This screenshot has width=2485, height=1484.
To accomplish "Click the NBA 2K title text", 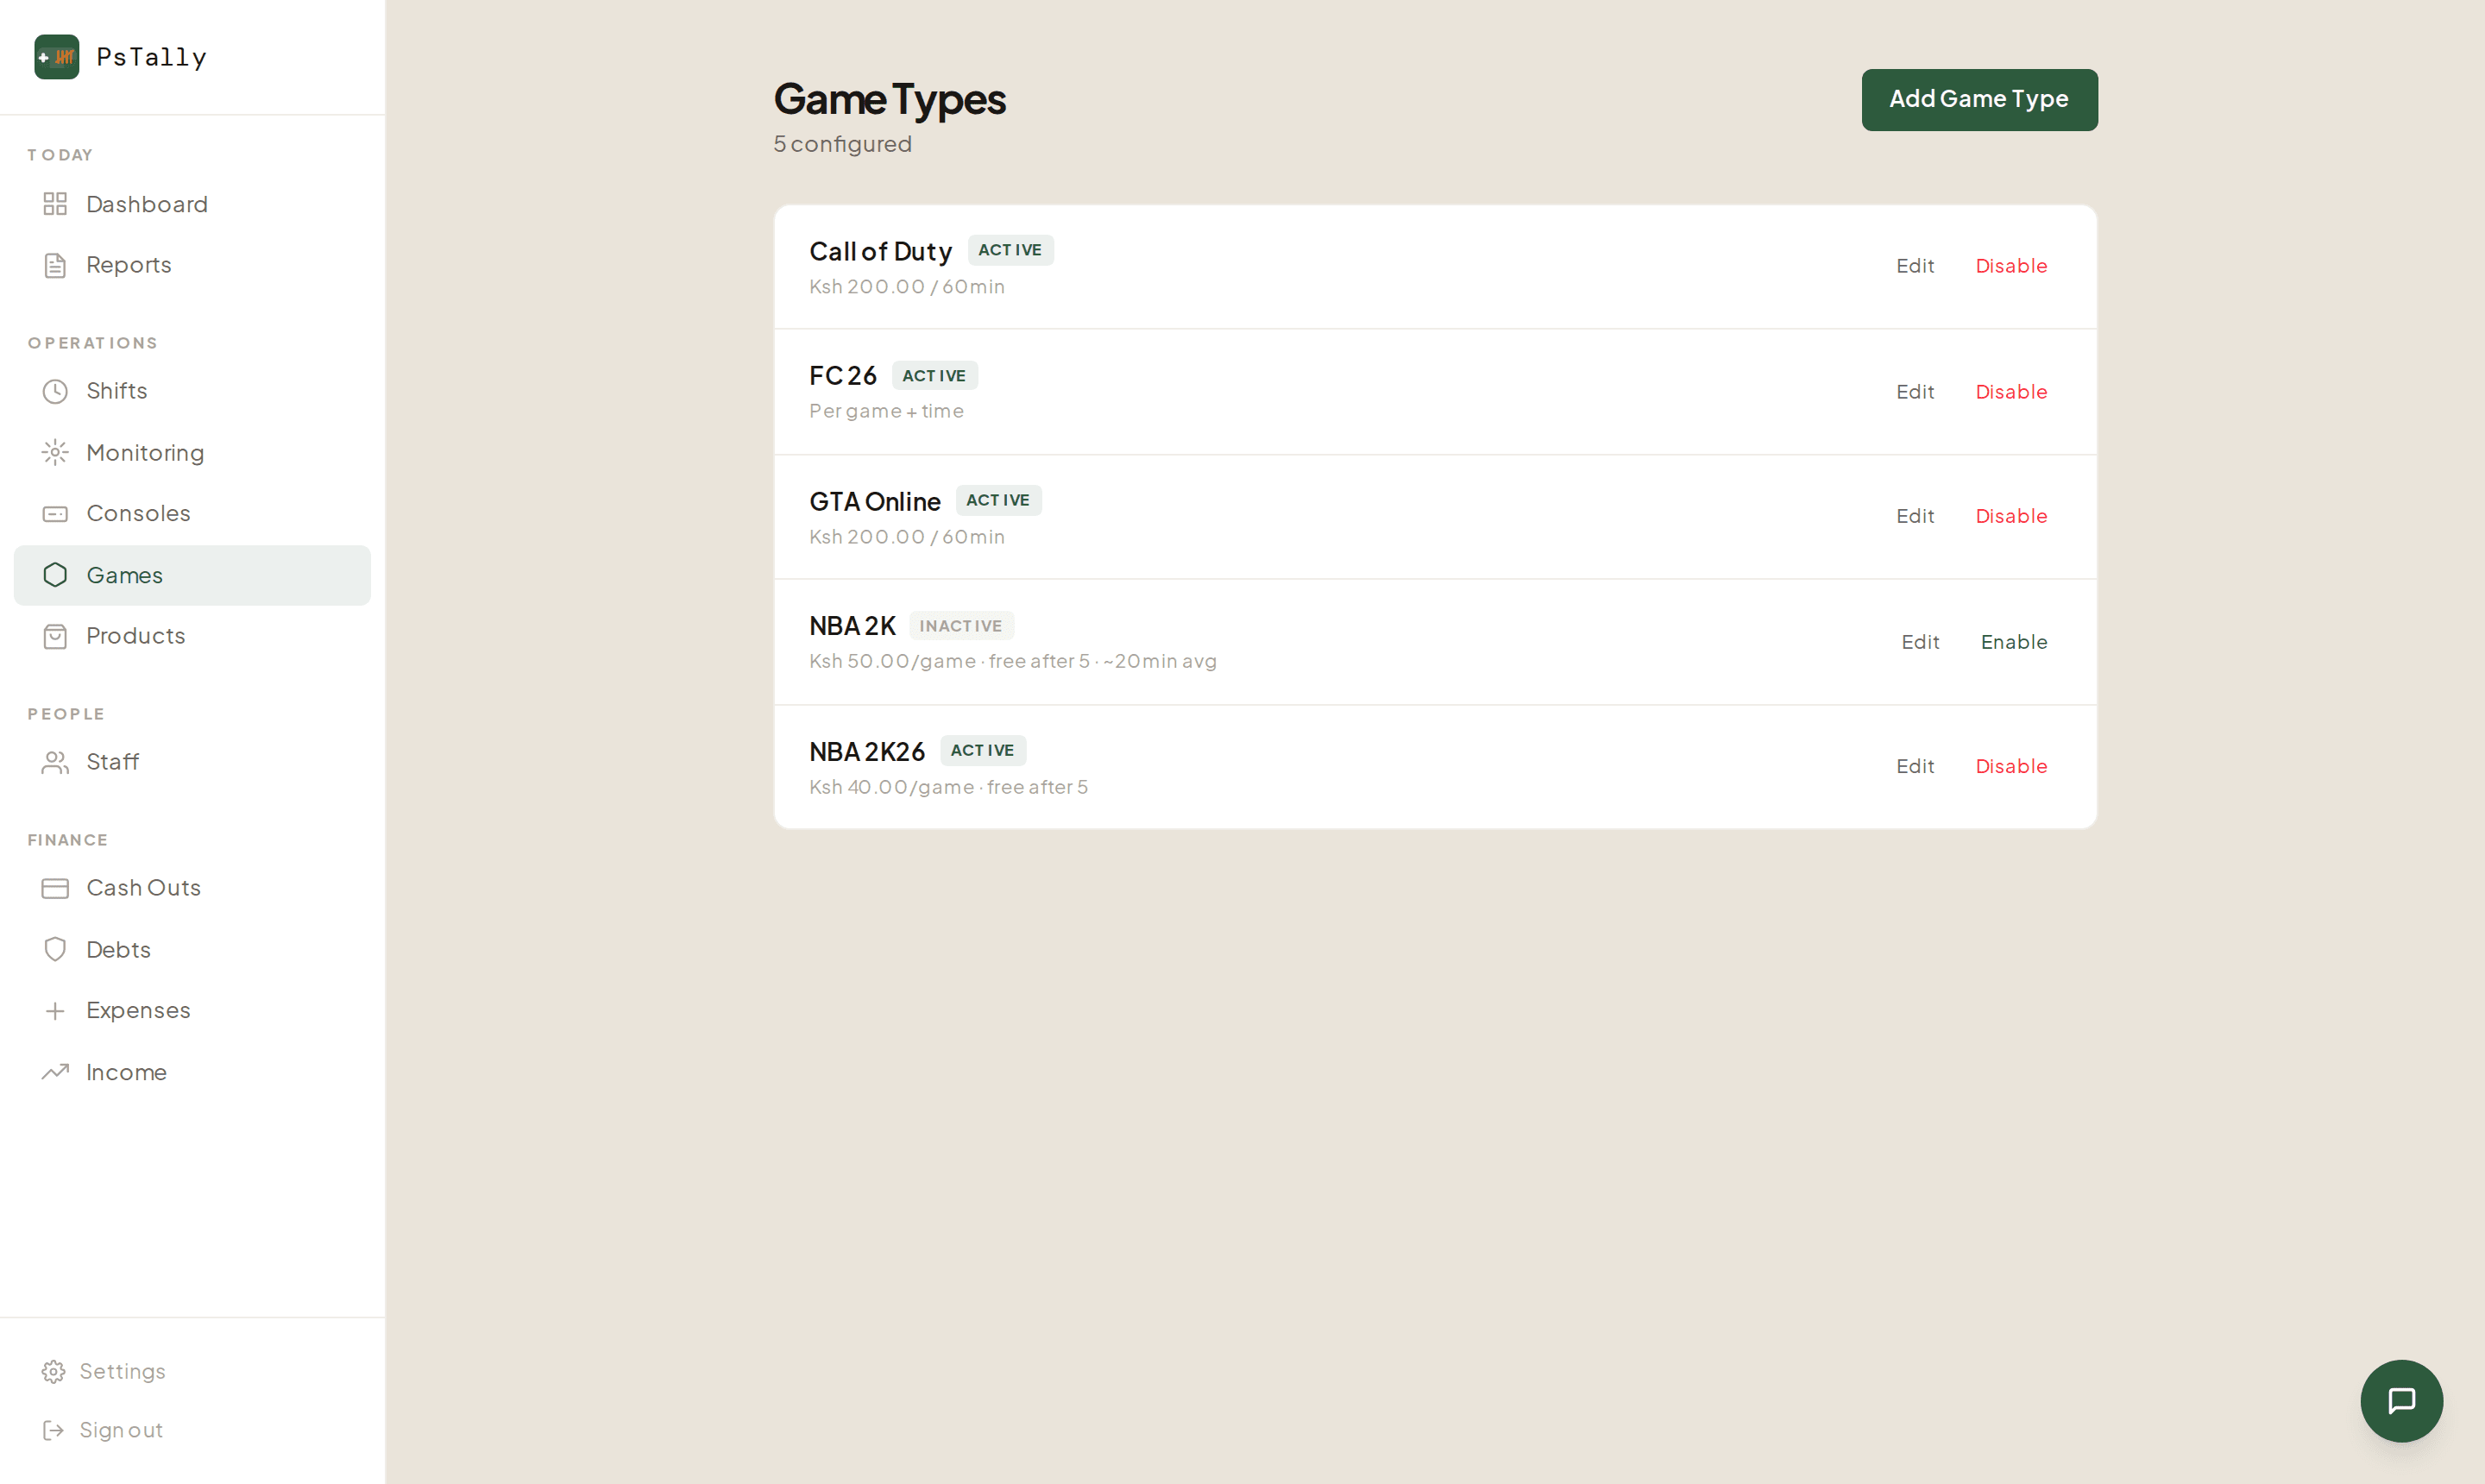I will pyautogui.click(x=852, y=626).
